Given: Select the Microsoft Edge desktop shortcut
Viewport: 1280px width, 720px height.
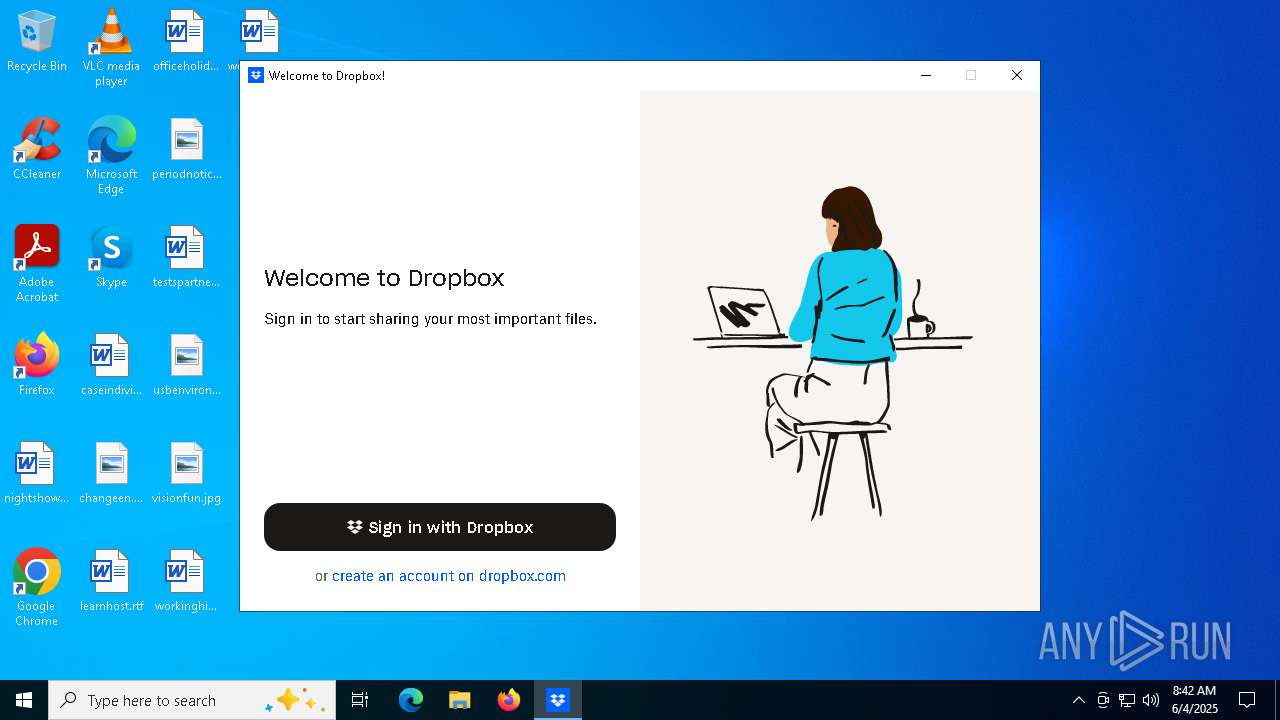Looking at the screenshot, I should coord(111,155).
